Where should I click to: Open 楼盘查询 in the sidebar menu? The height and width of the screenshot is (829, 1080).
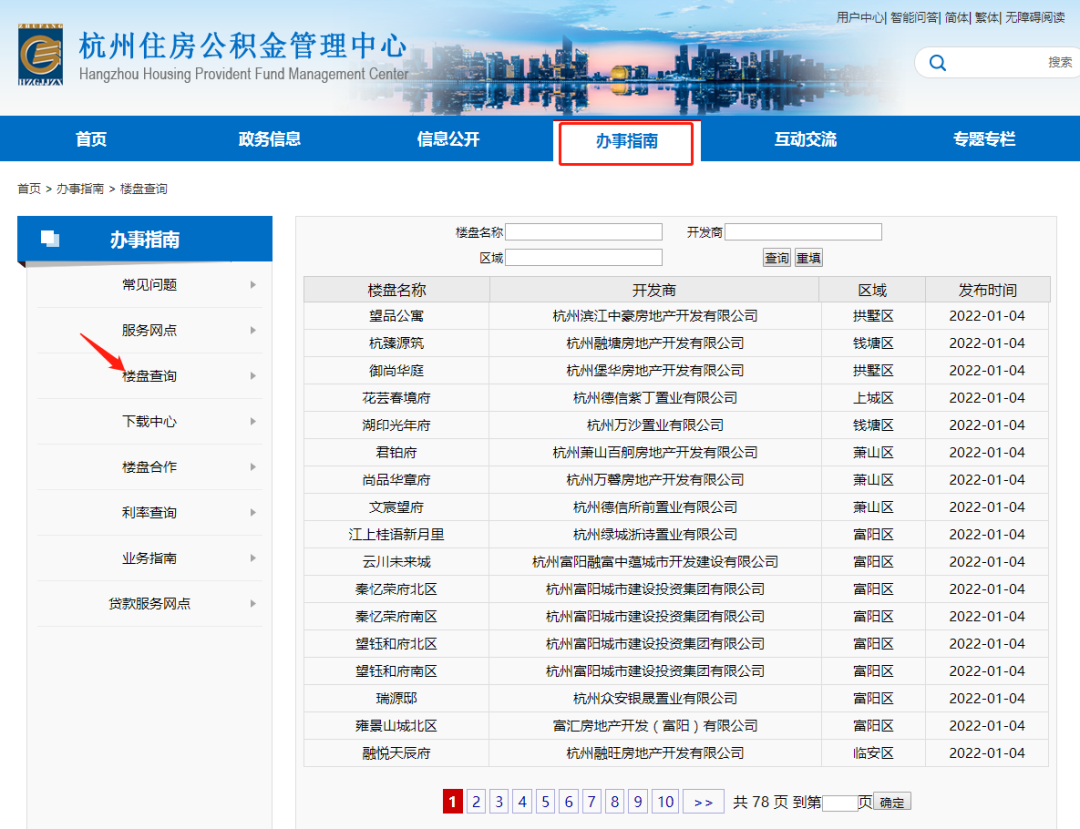(150, 376)
